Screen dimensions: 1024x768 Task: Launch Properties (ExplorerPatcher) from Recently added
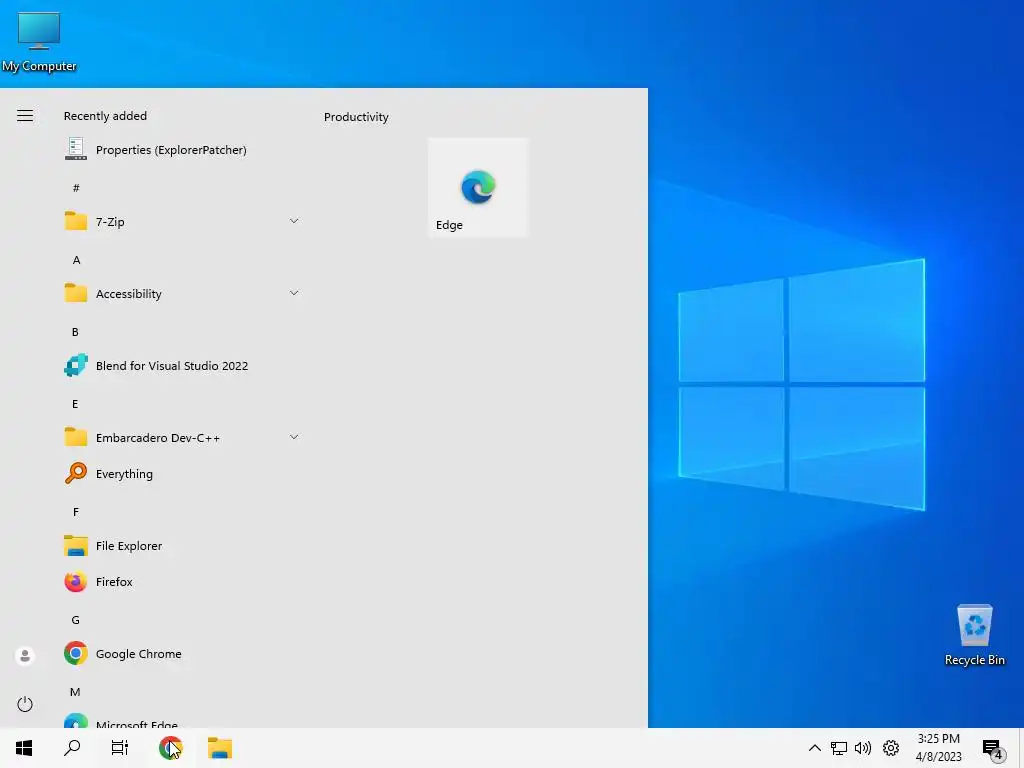(x=183, y=150)
